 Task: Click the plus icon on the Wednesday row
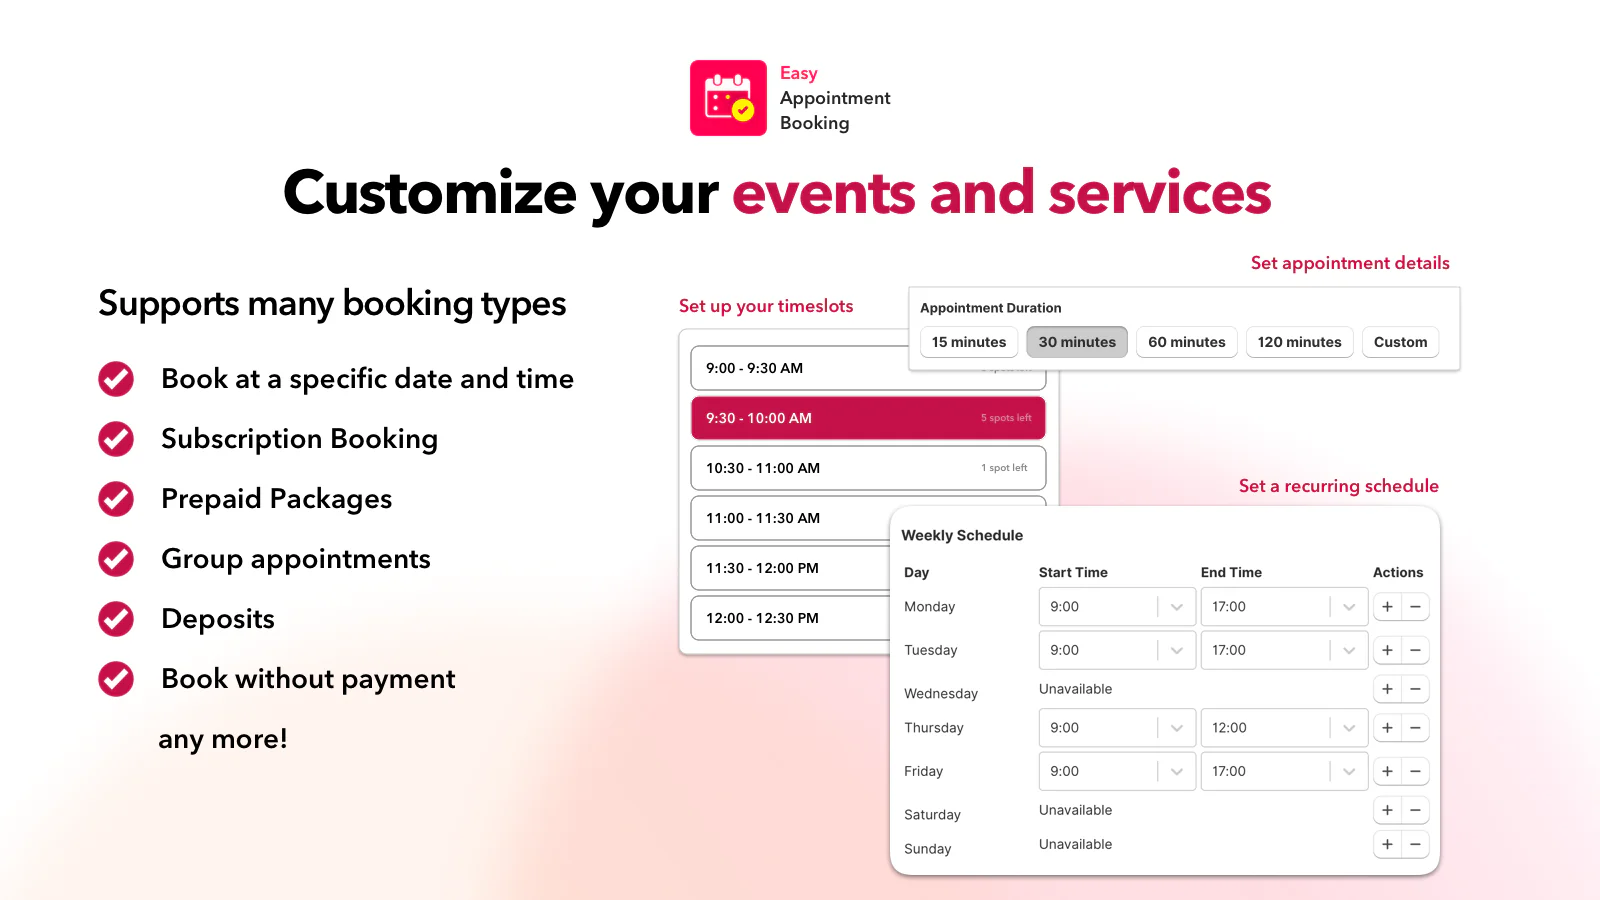click(x=1387, y=689)
